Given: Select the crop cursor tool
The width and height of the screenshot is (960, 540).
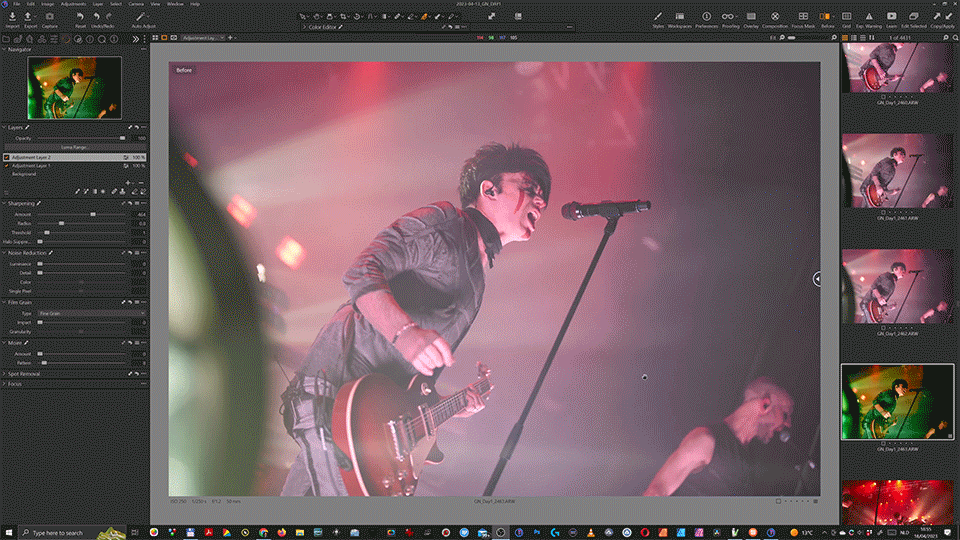Looking at the screenshot, I should pyautogui.click(x=343, y=17).
